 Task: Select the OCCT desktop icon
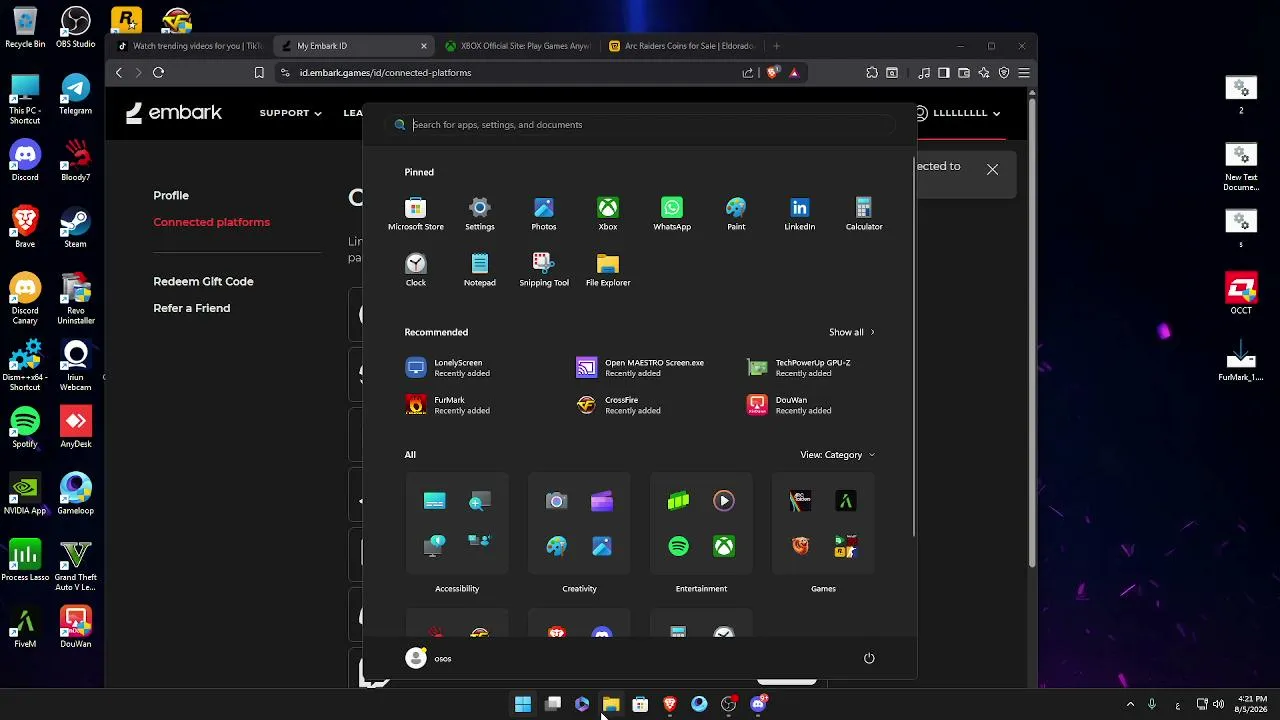click(1241, 295)
